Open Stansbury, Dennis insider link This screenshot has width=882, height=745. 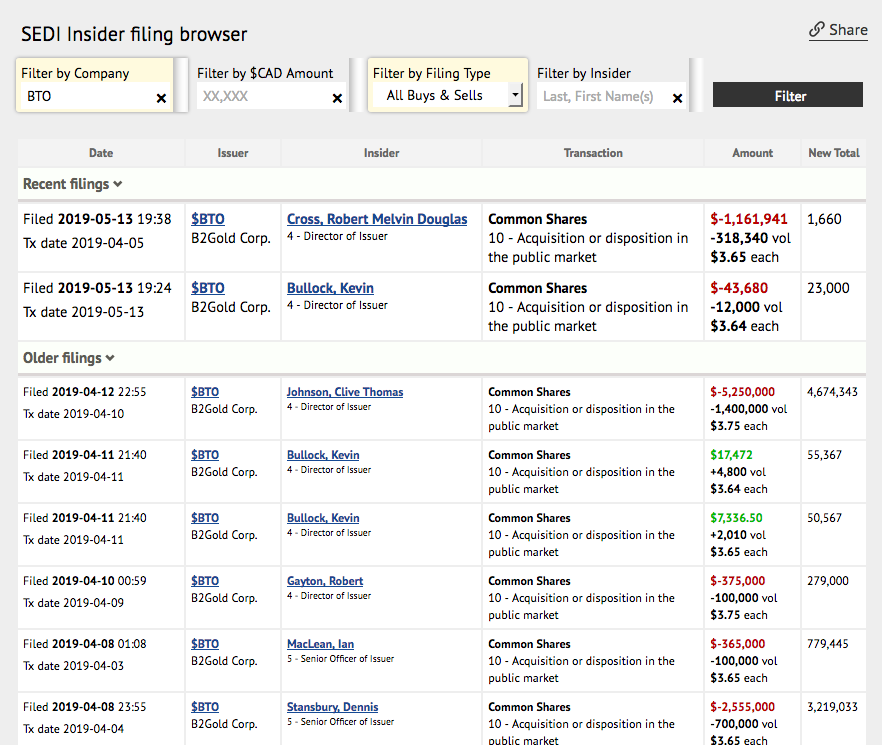(332, 707)
